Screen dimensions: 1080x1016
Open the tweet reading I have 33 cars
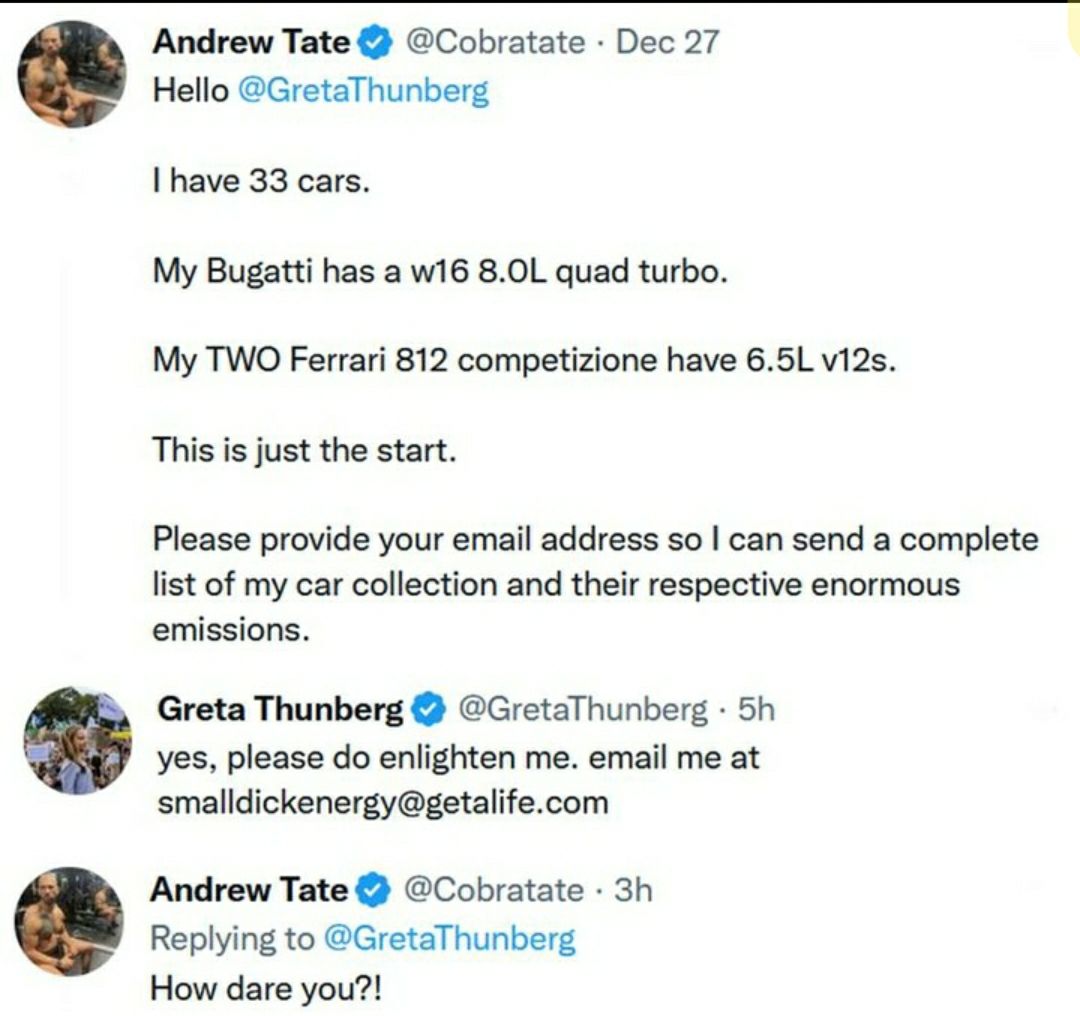261,182
